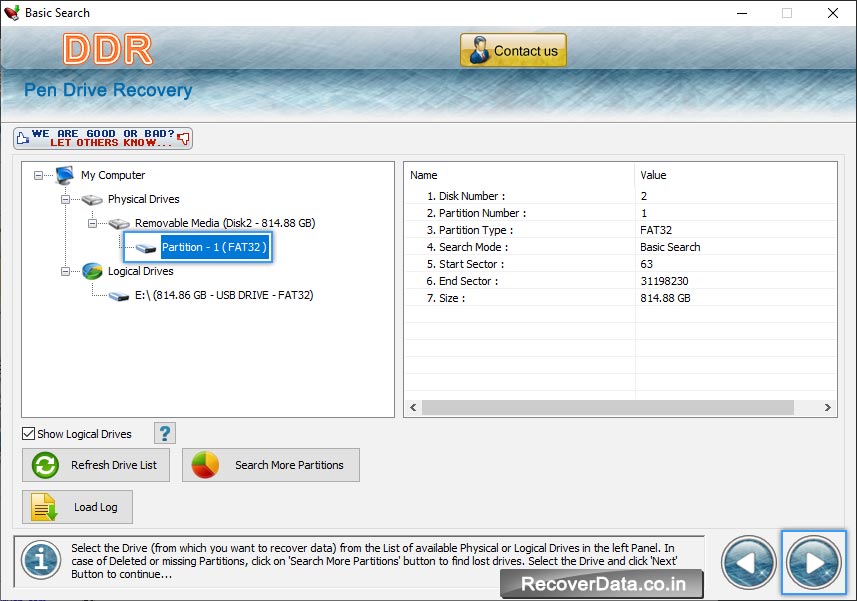
Task: Click the details pane scroll-left arrow
Action: pos(413,407)
